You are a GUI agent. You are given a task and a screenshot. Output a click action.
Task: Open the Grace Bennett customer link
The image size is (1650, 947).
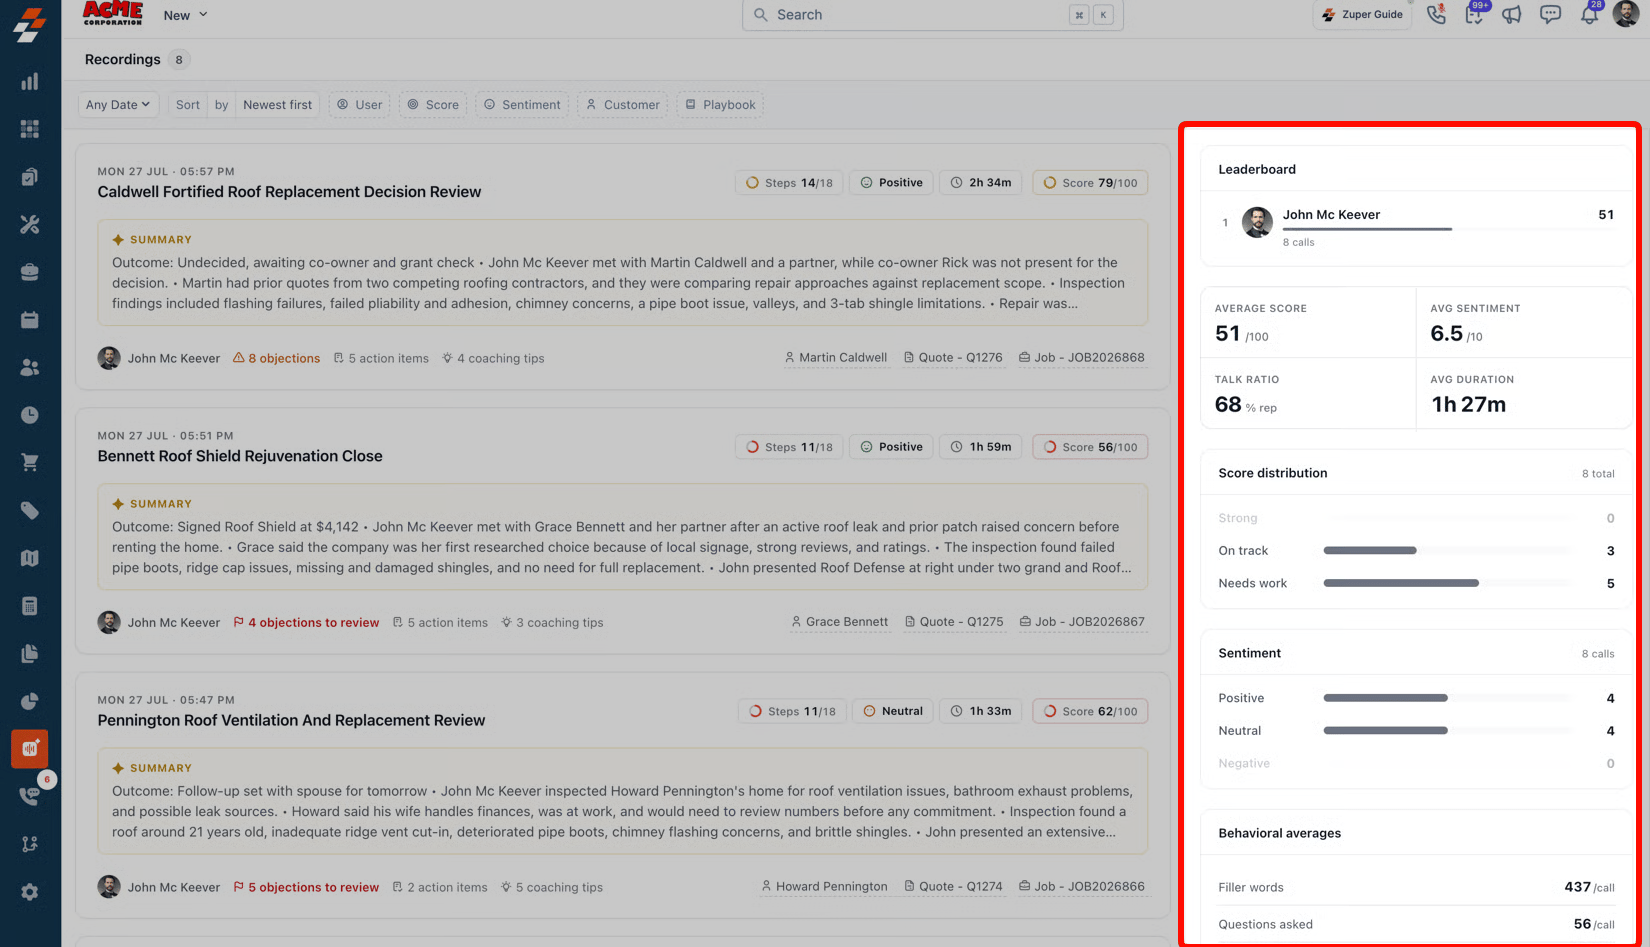tap(840, 621)
